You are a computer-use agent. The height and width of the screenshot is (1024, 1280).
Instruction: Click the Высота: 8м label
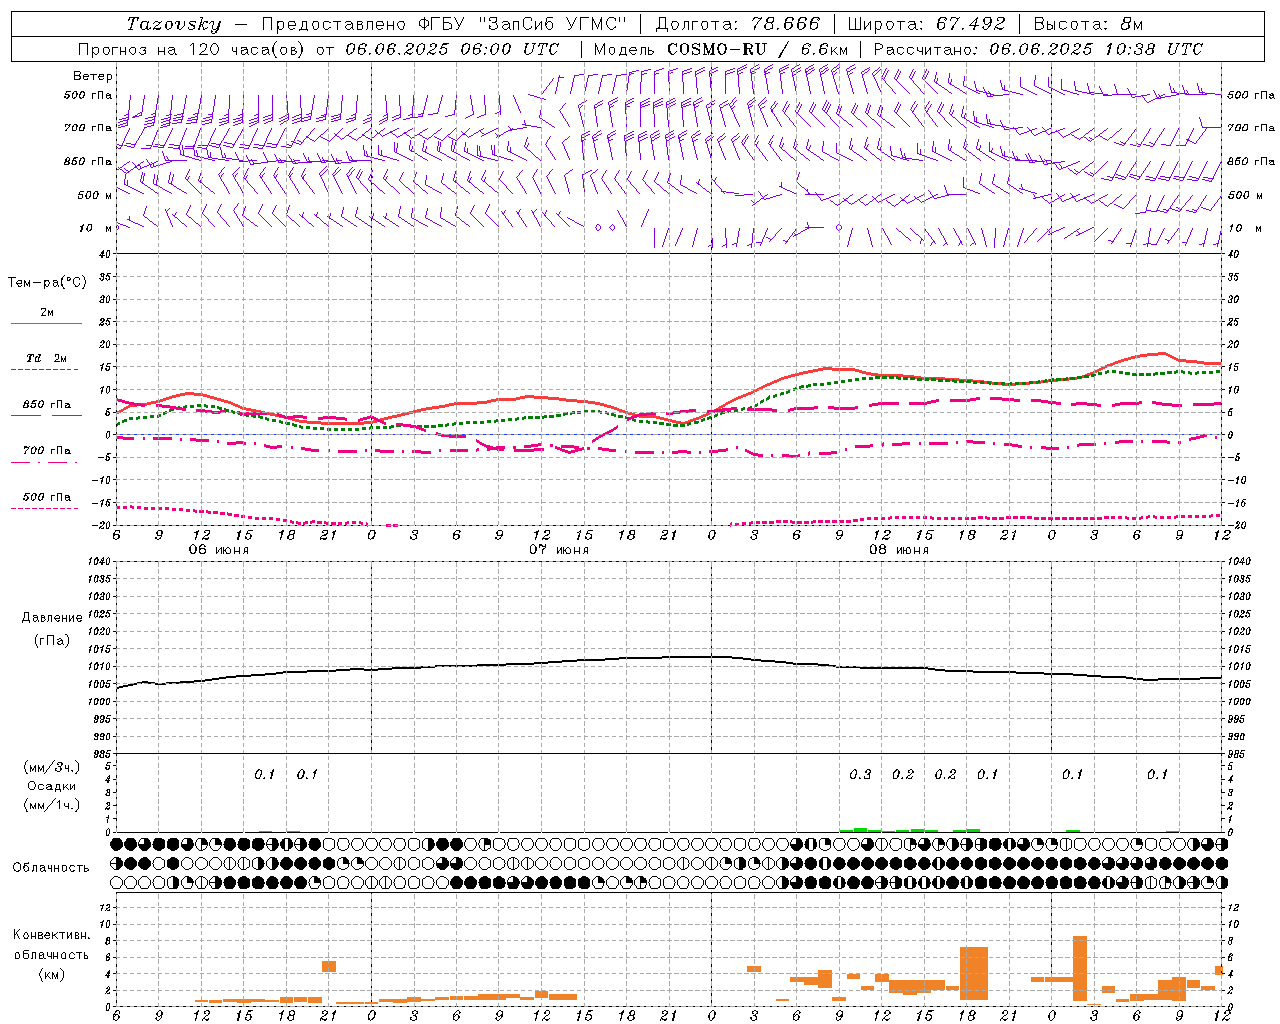pyautogui.click(x=1088, y=24)
